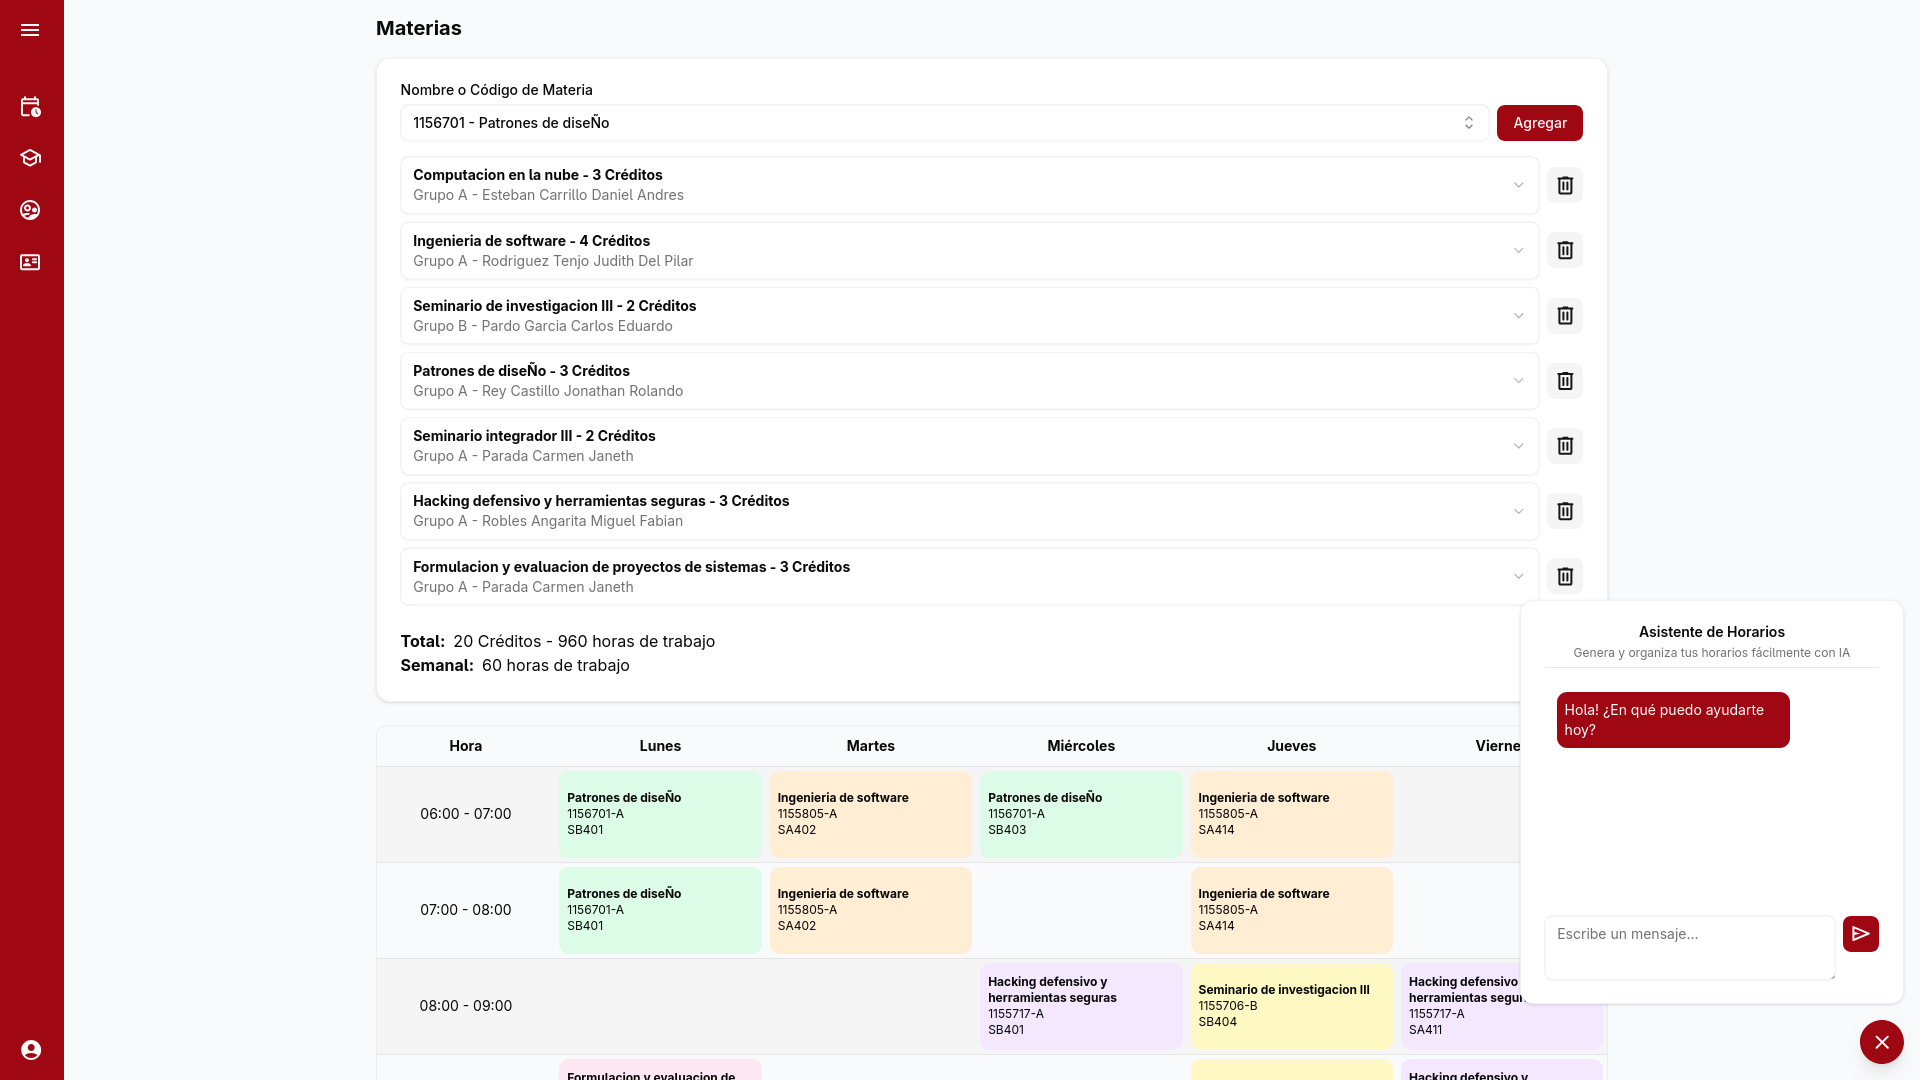Expand Seminario integrador III group options
Image resolution: width=1920 pixels, height=1080 pixels.
[1518, 446]
